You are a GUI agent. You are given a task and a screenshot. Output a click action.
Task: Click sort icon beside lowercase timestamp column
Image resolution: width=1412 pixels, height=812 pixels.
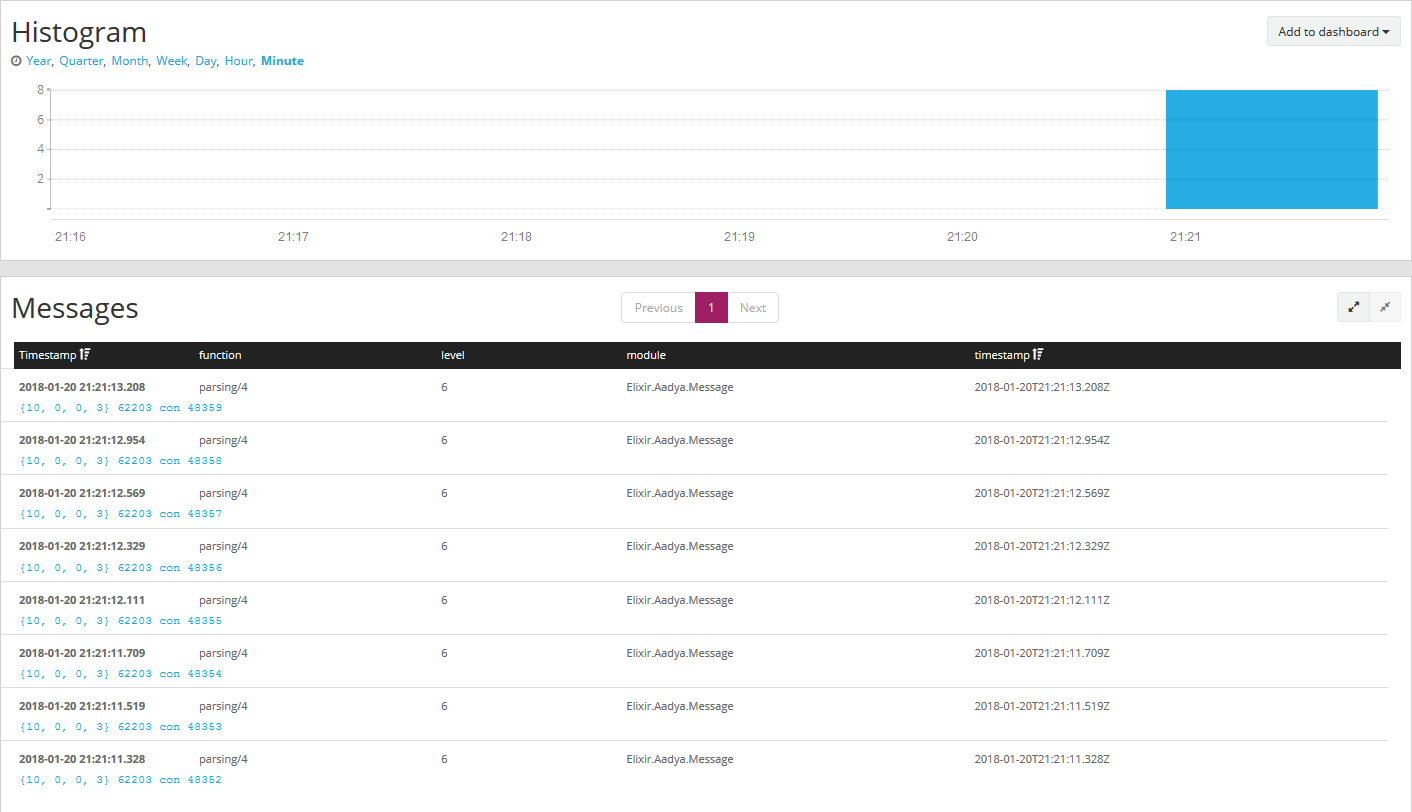pyautogui.click(x=1038, y=355)
